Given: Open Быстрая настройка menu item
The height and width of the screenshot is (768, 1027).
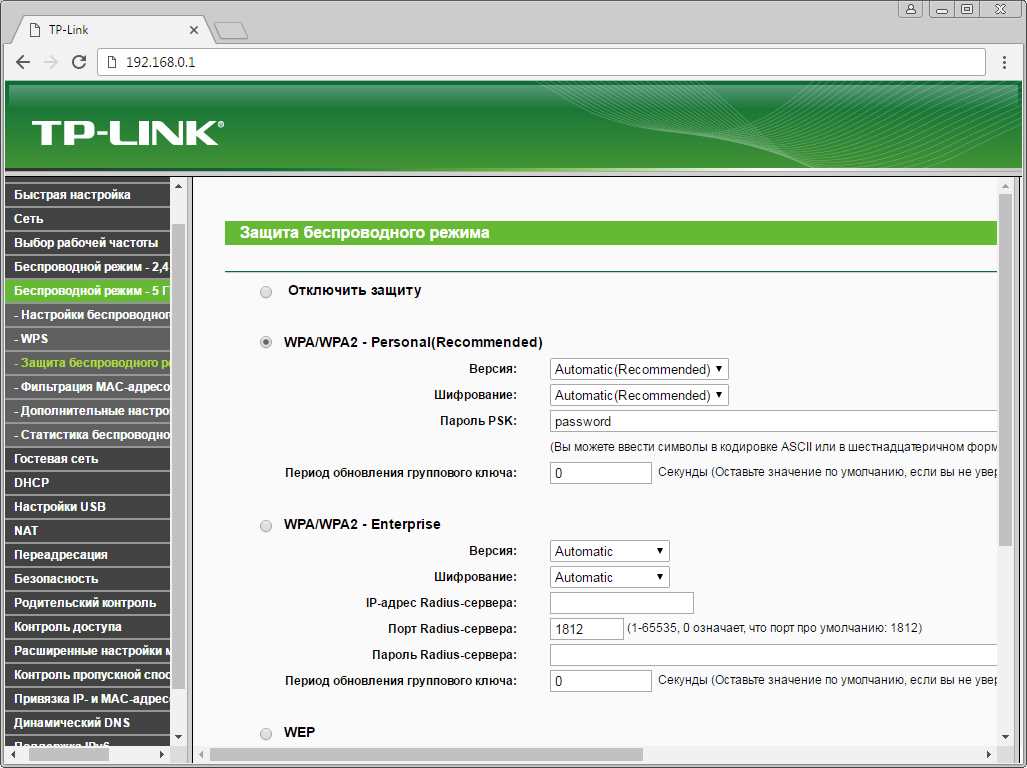Looking at the screenshot, I should pos(87,195).
